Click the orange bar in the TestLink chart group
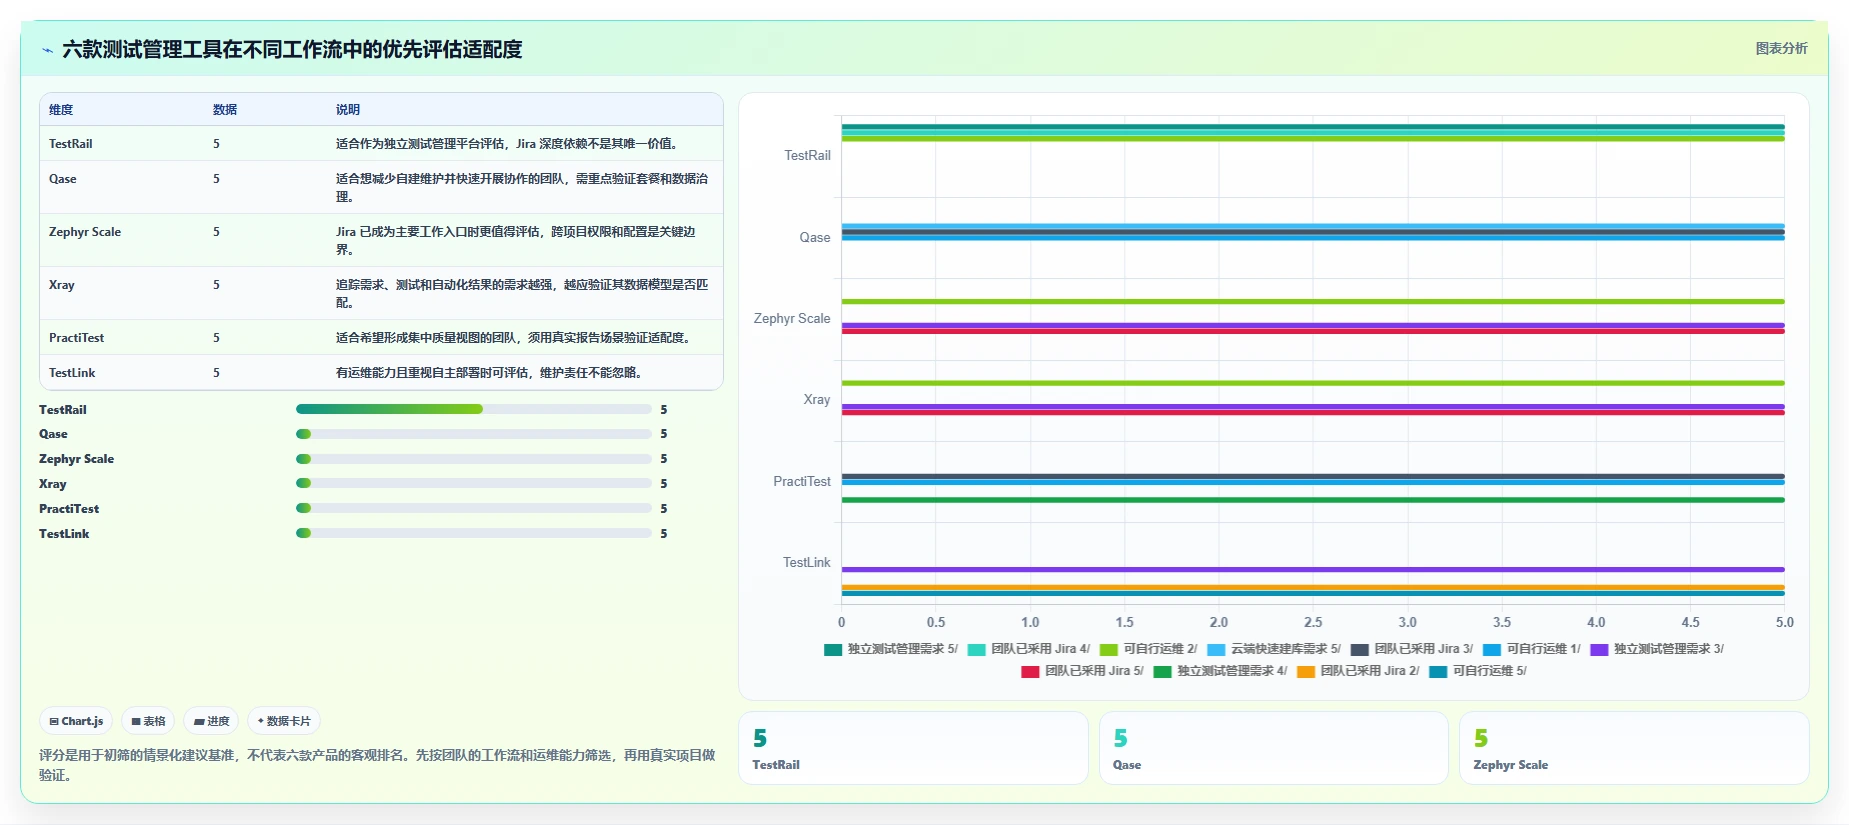Image resolution: width=1849 pixels, height=825 pixels. (1313, 587)
